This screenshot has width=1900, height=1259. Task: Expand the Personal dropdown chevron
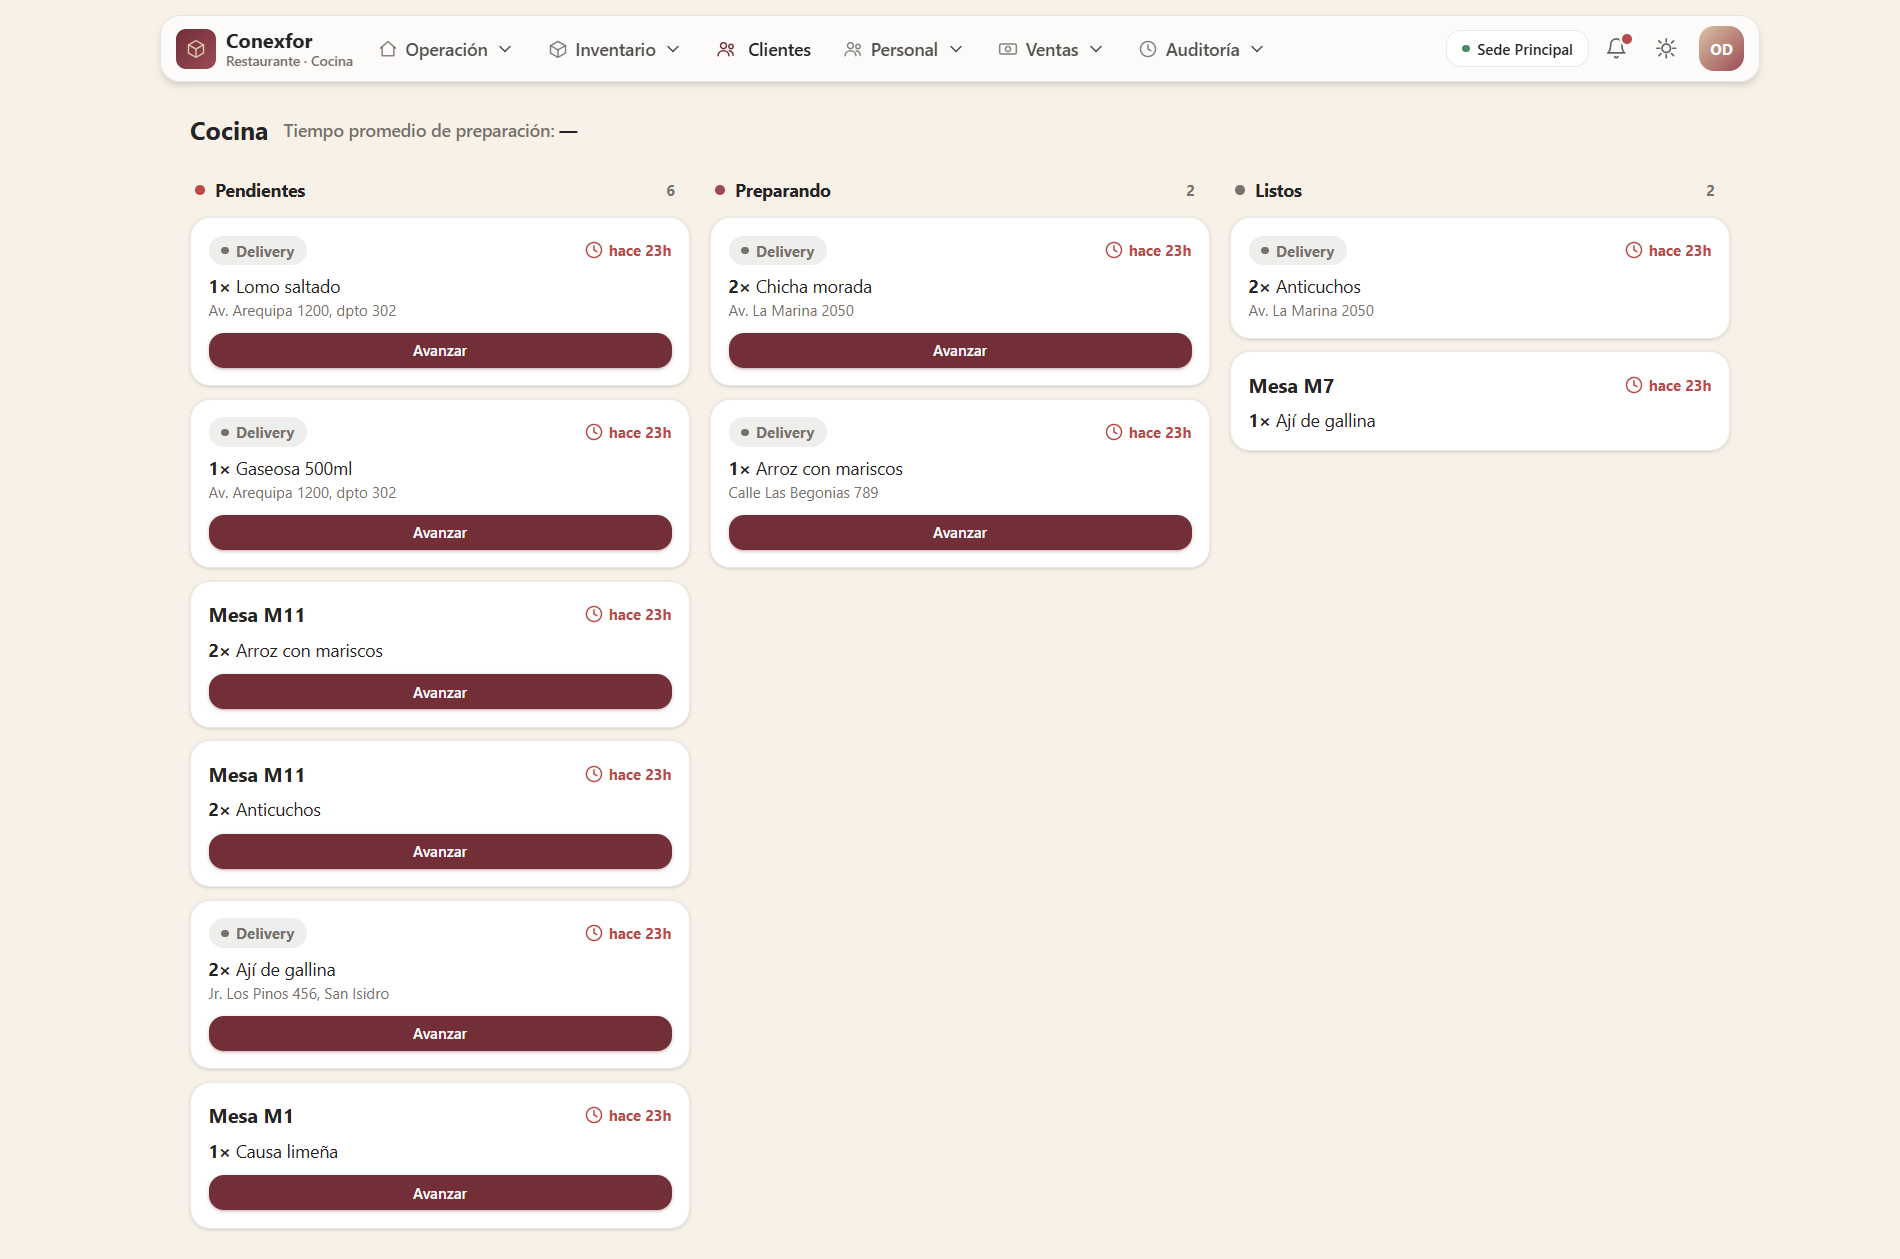(x=956, y=49)
